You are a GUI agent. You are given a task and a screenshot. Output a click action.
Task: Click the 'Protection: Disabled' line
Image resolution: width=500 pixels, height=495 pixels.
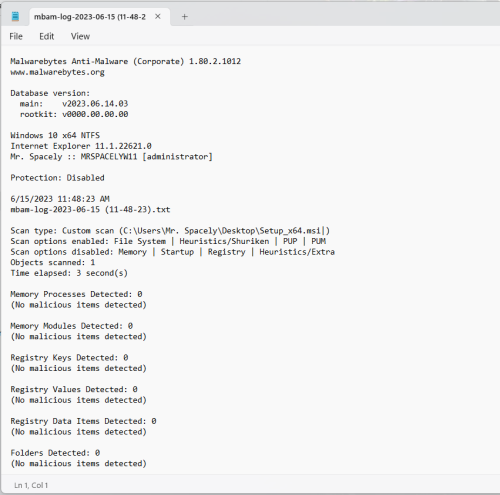pyautogui.click(x=57, y=178)
